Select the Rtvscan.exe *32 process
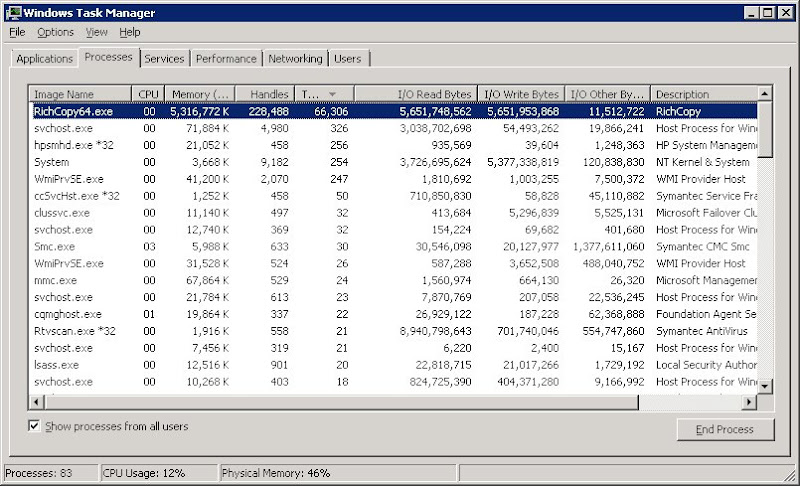The height and width of the screenshot is (486, 800). [394, 331]
